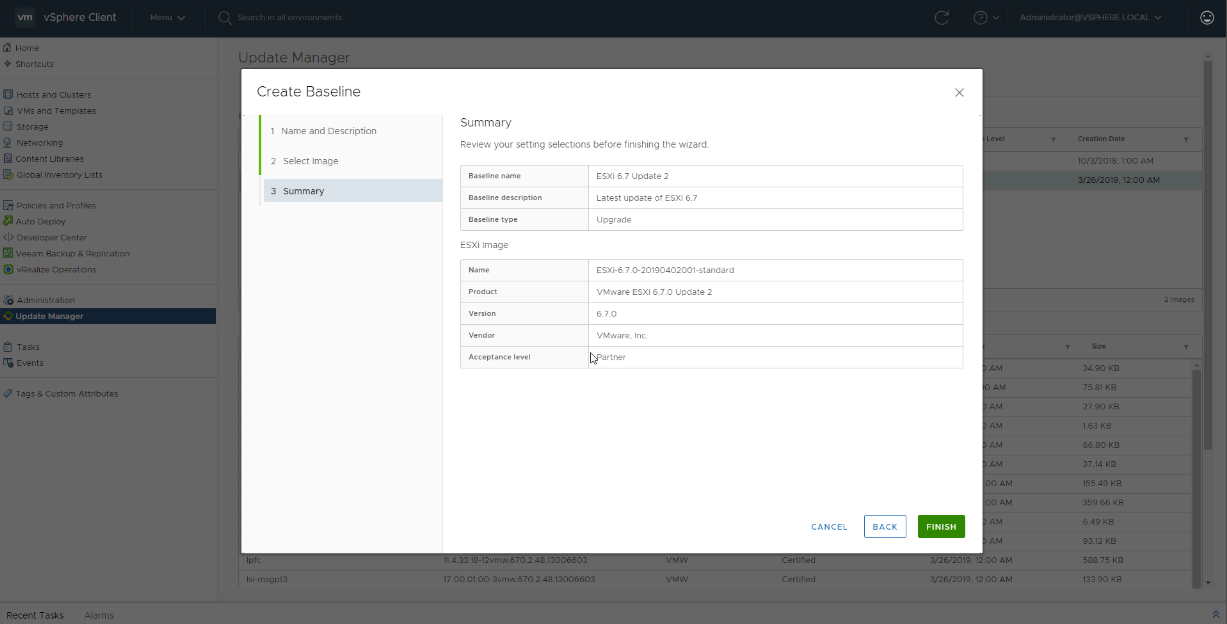Click the Update Manager page heading

click(294, 58)
